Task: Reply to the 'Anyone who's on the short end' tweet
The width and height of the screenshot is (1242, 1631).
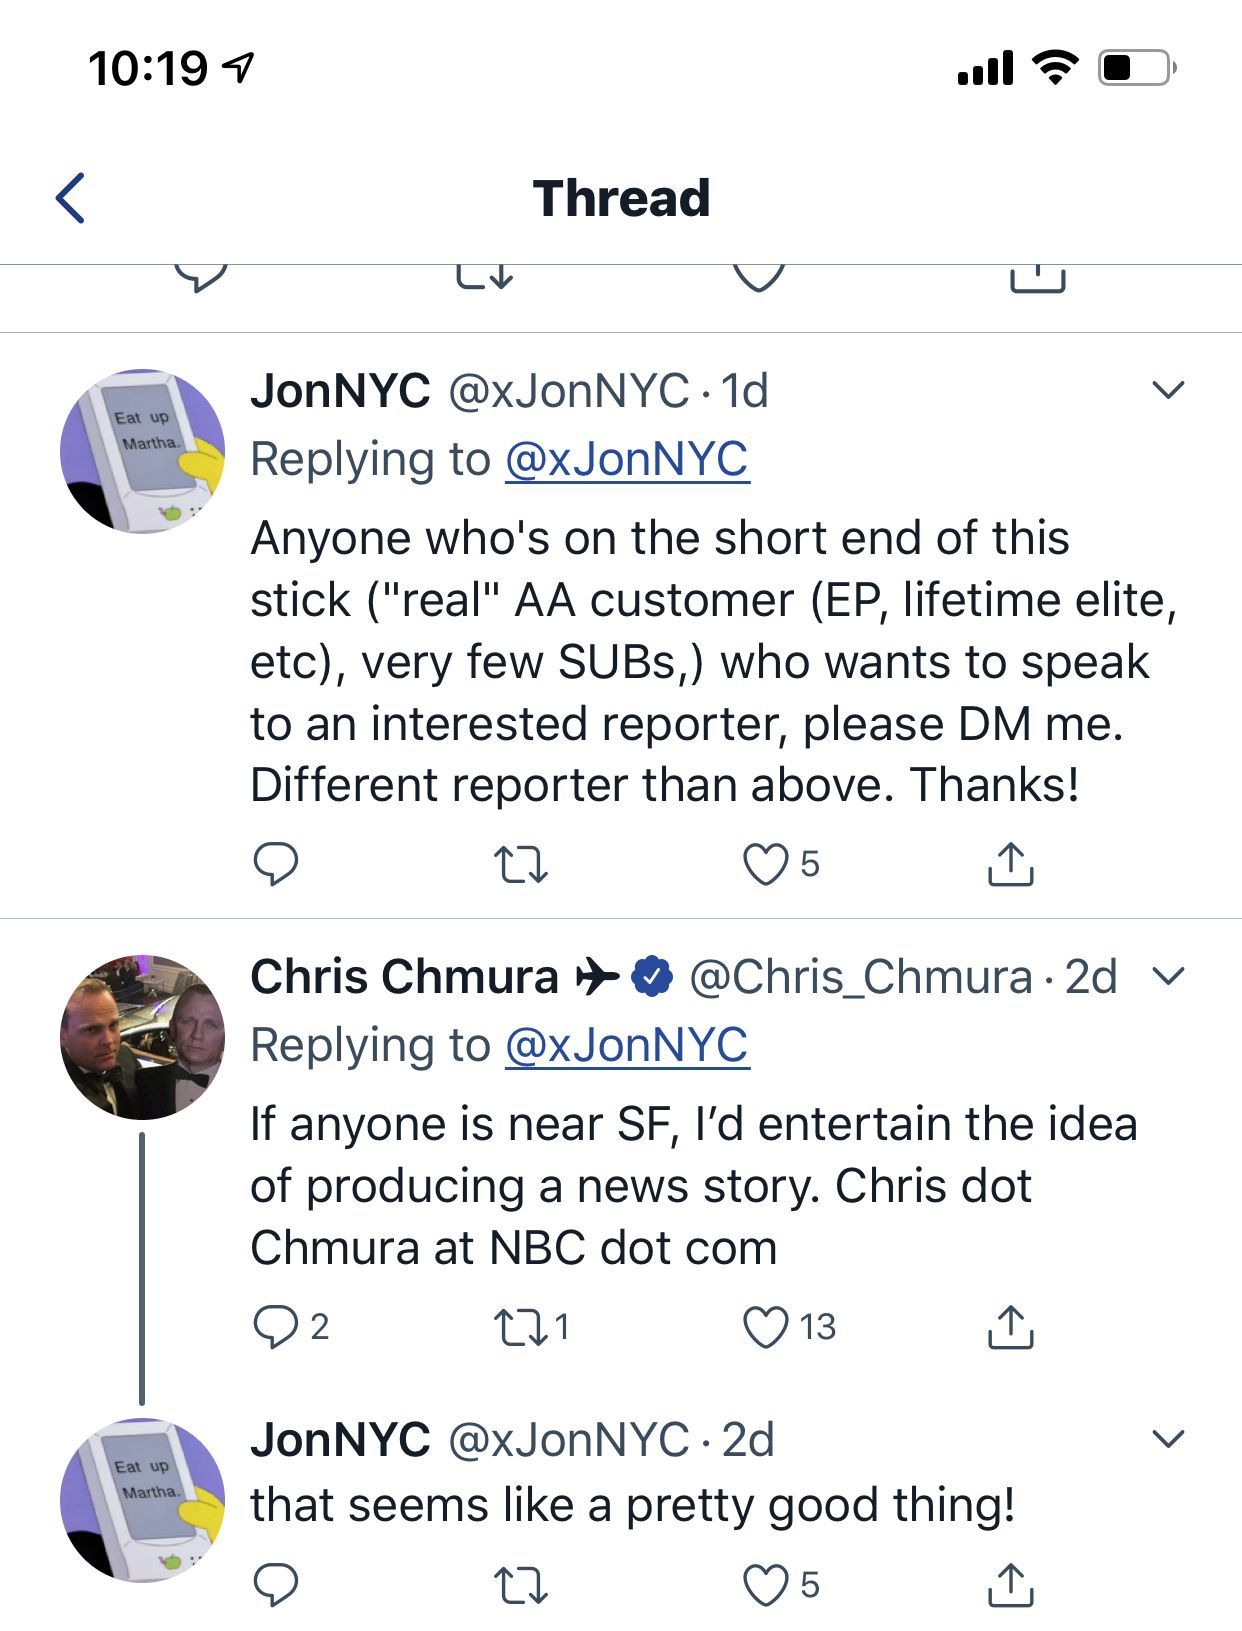Action: click(x=275, y=864)
